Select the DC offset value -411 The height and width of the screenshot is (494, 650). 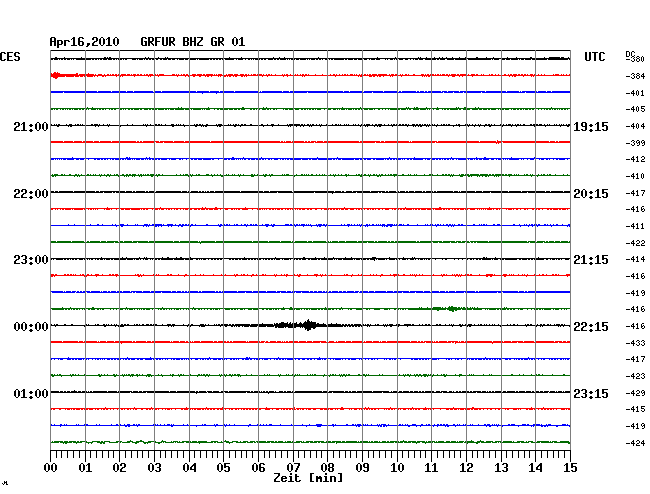[635, 226]
